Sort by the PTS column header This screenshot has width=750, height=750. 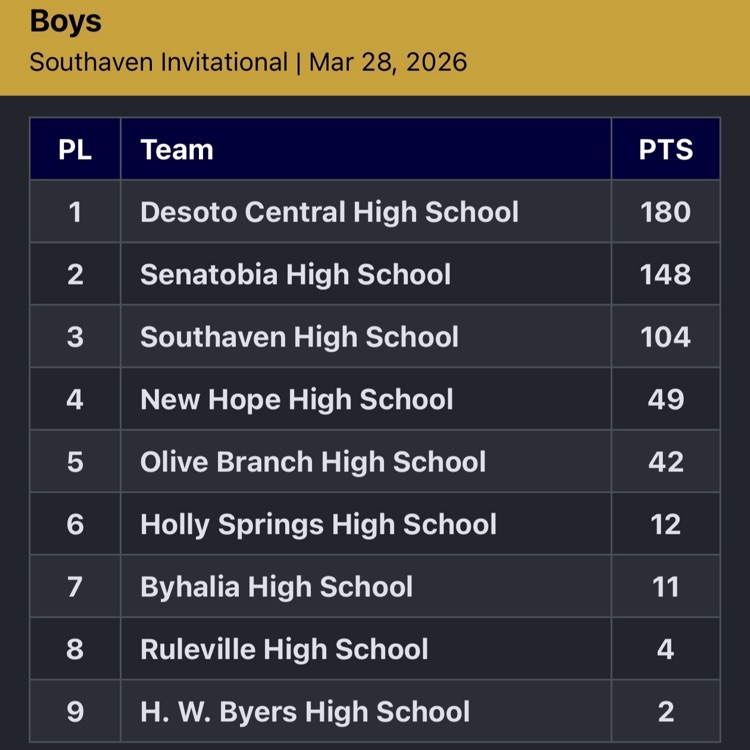[665, 150]
